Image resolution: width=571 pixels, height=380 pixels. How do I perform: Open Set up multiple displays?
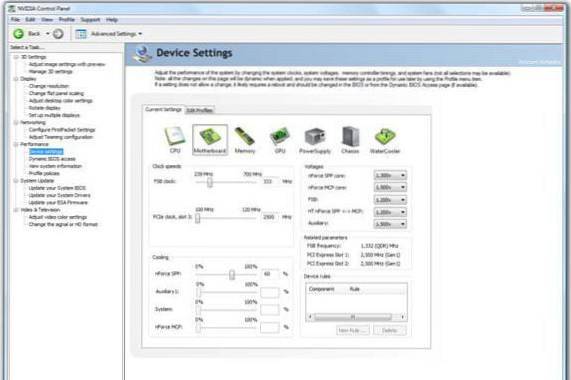click(54, 115)
